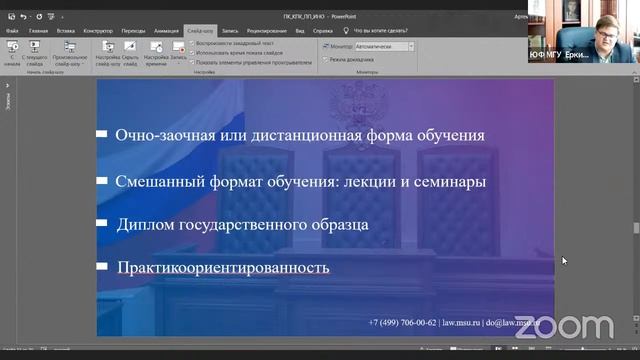The height and width of the screenshot is (360, 640).
Task: Click the Очно-заочная или дистанционная форма обучения line
Action: point(300,135)
